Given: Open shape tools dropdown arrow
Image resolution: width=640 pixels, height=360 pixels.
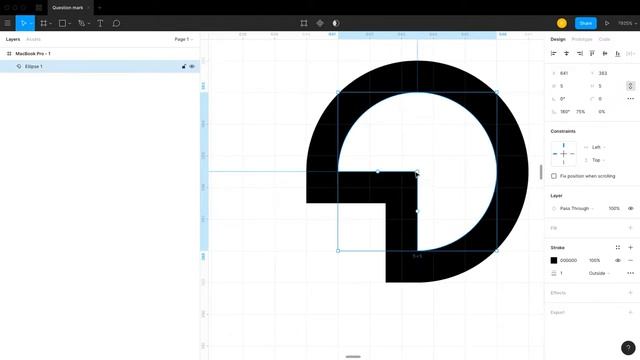Looking at the screenshot, I should pyautogui.click(x=70, y=24).
